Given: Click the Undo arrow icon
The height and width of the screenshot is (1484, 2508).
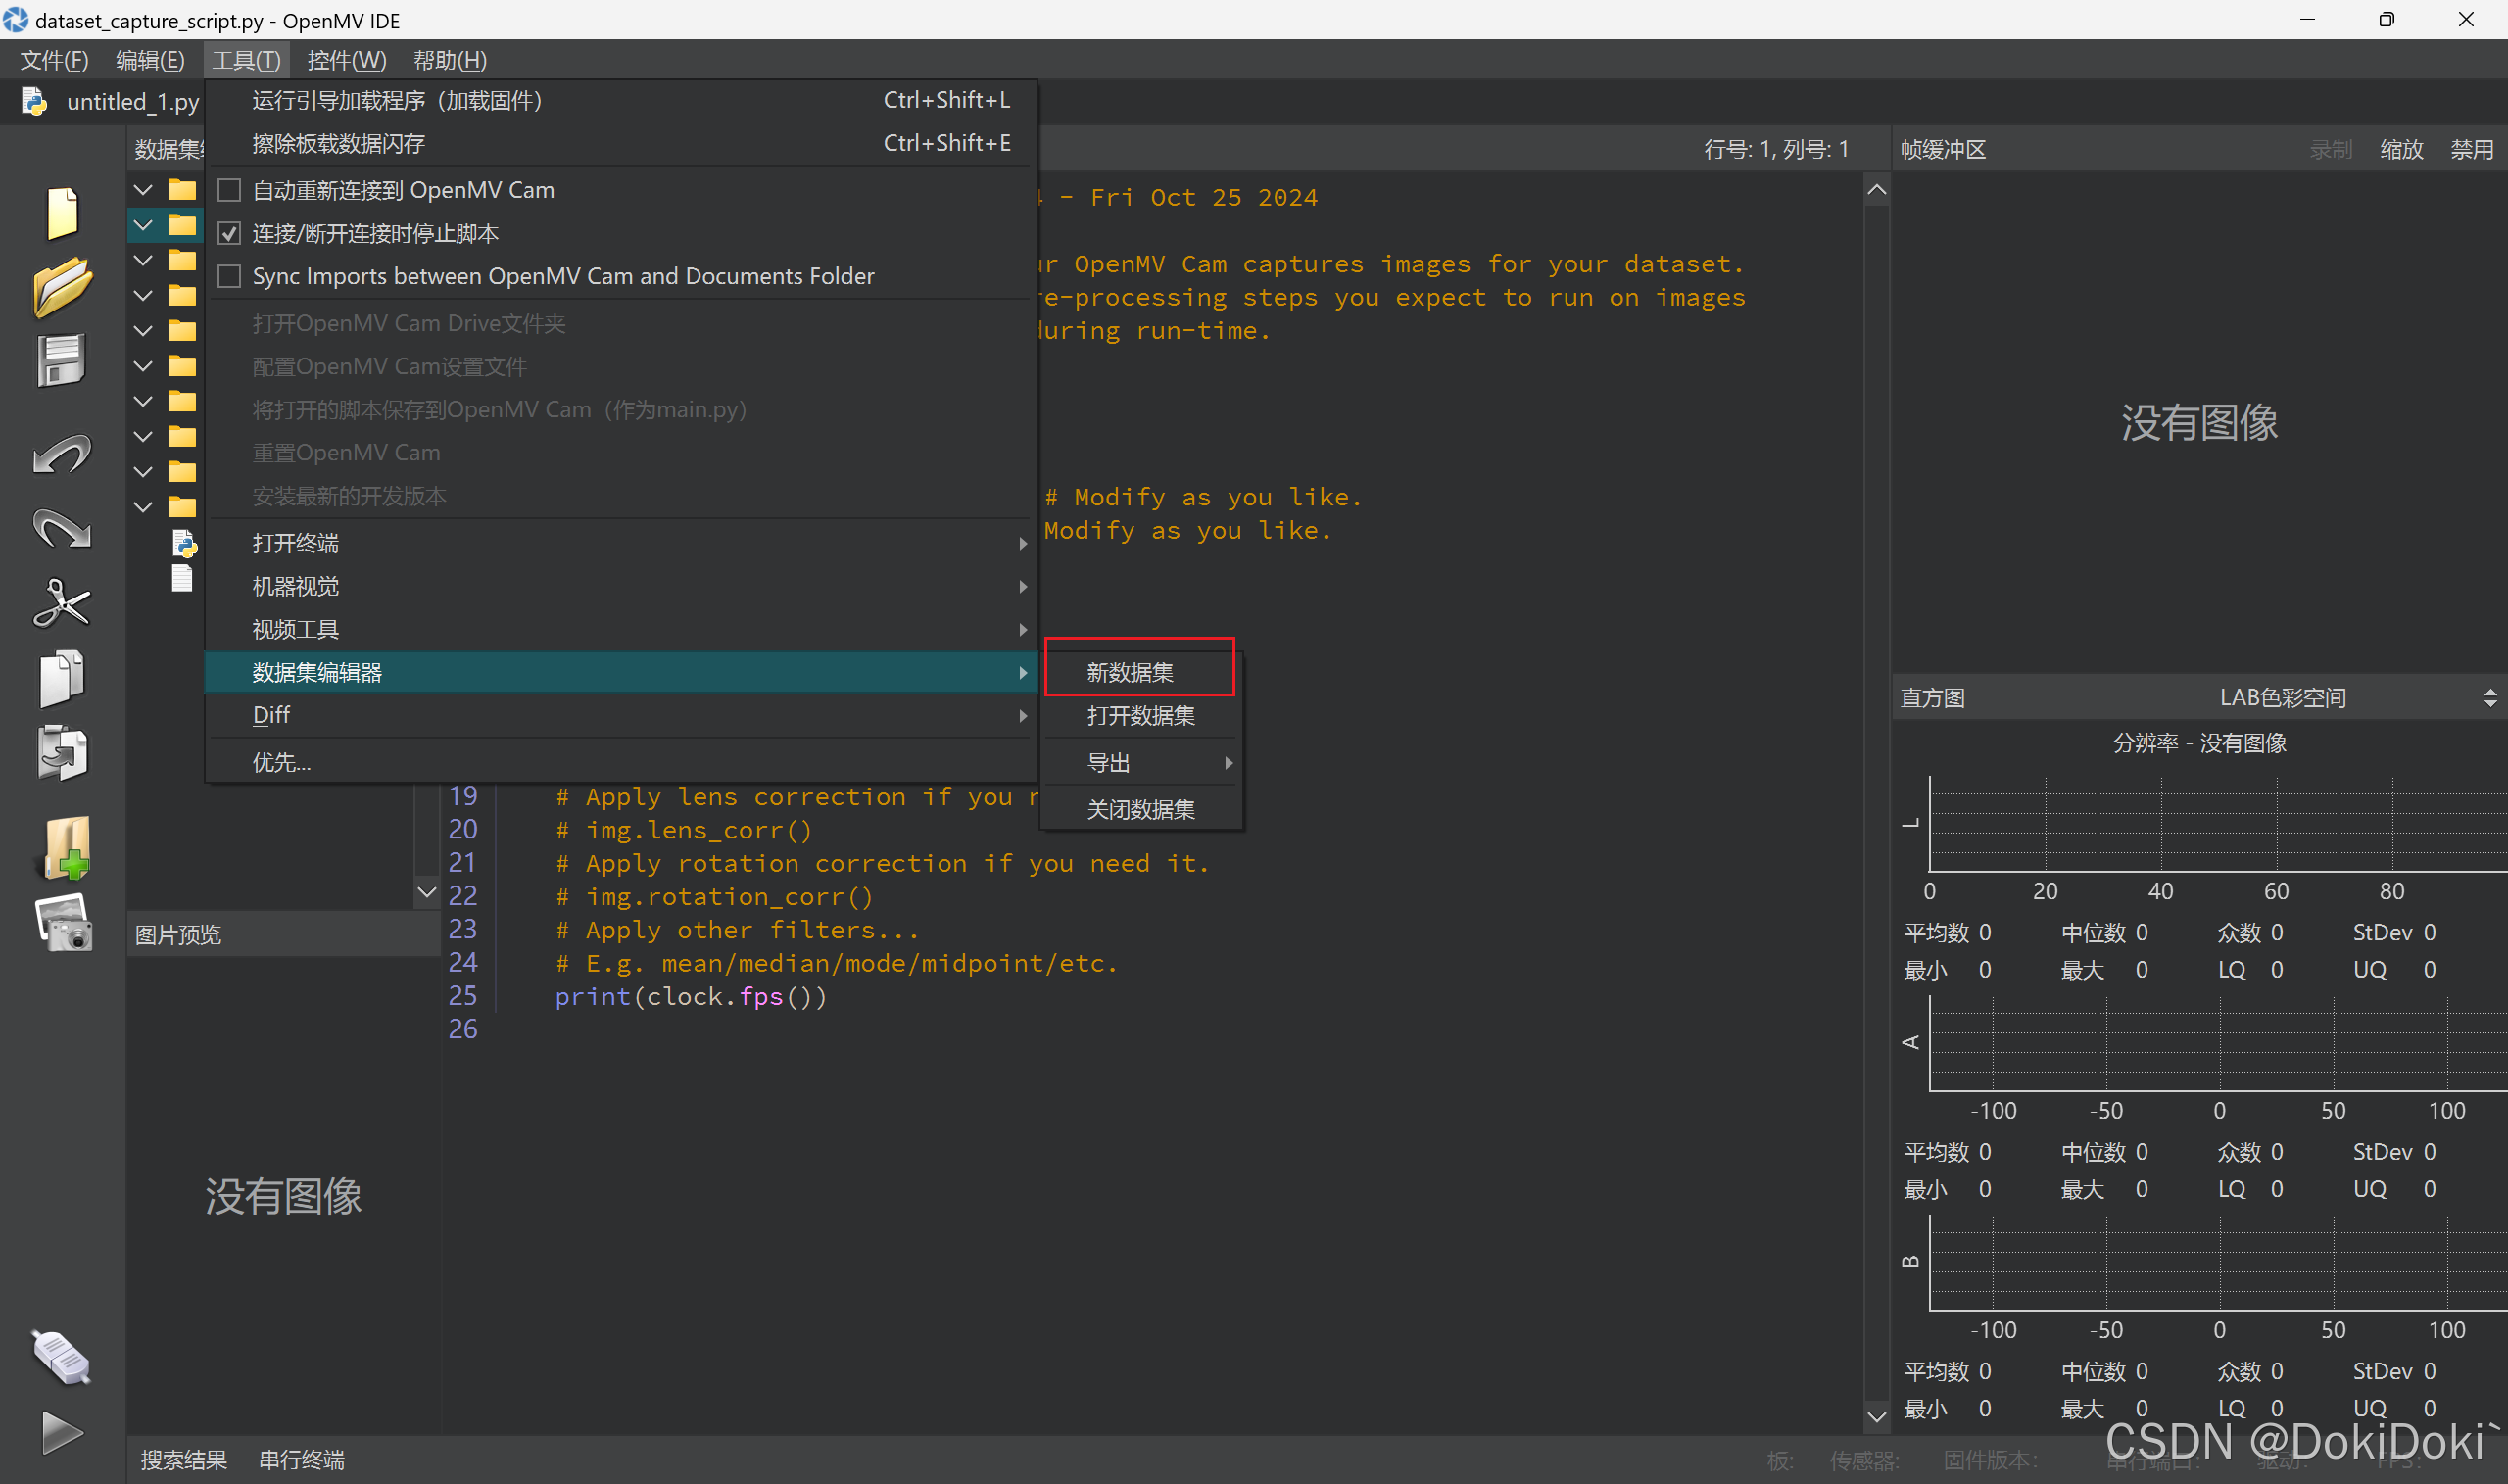Looking at the screenshot, I should coord(62,455).
